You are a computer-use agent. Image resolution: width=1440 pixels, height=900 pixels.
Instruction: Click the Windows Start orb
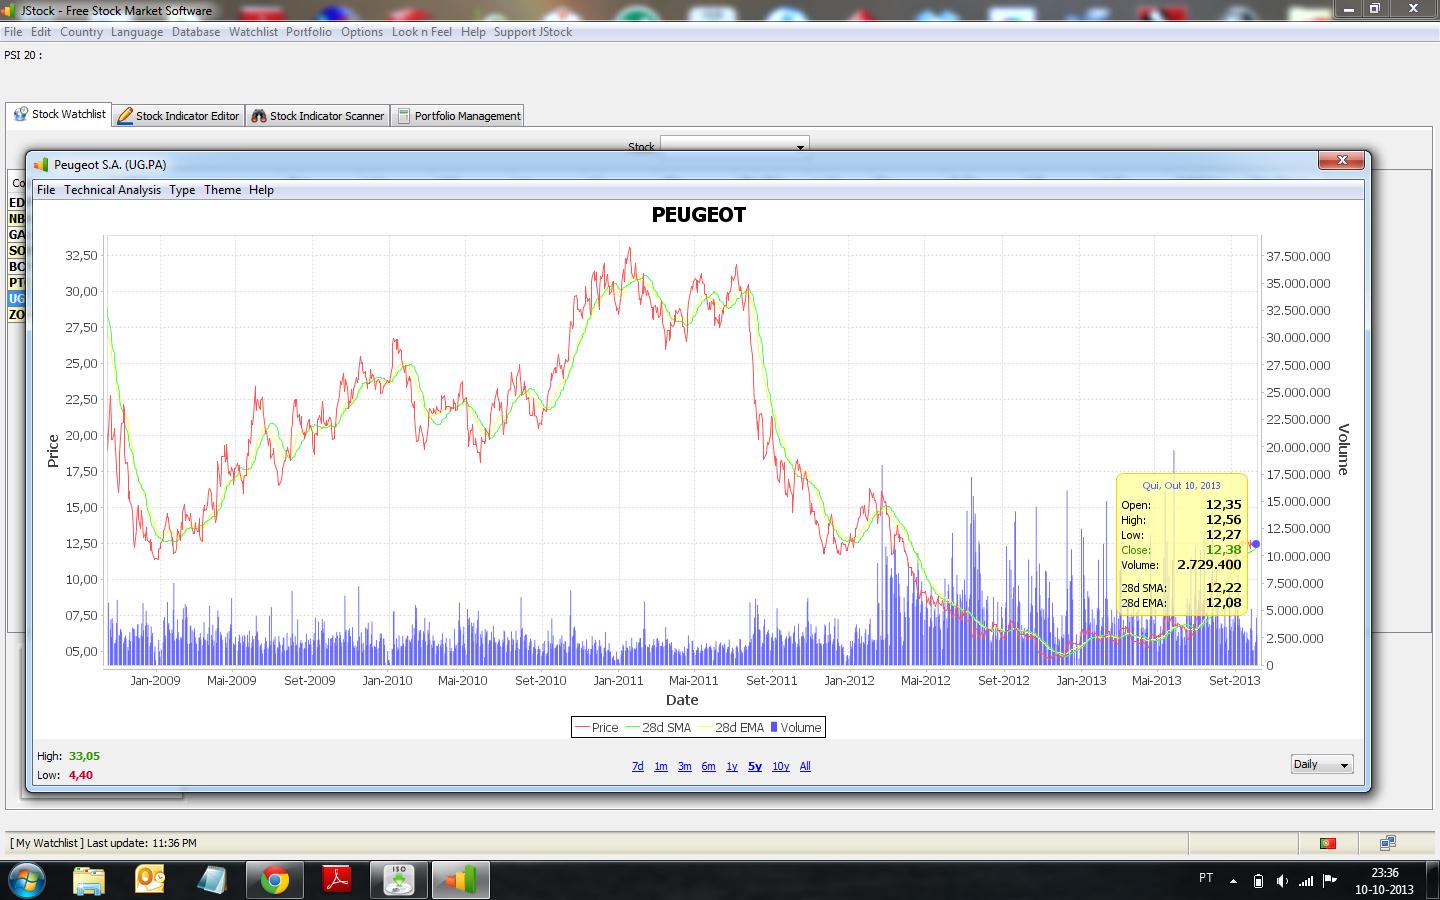[x=27, y=880]
